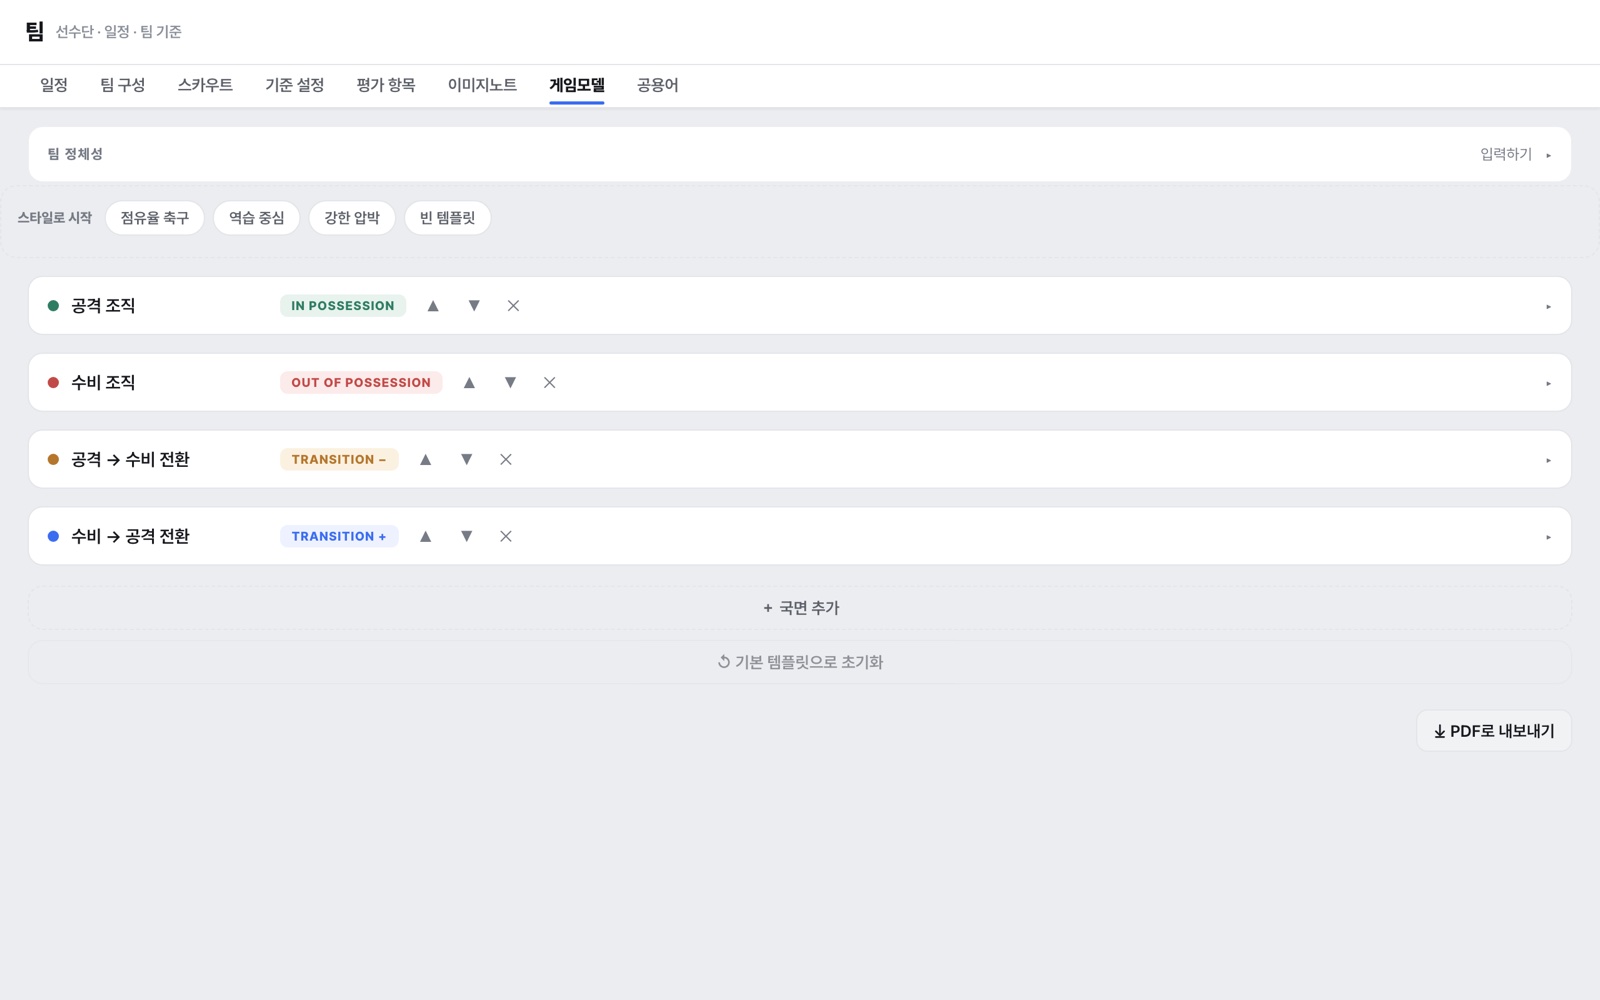Open the 팀 구성 tab
This screenshot has width=1600, height=1000.
point(122,86)
